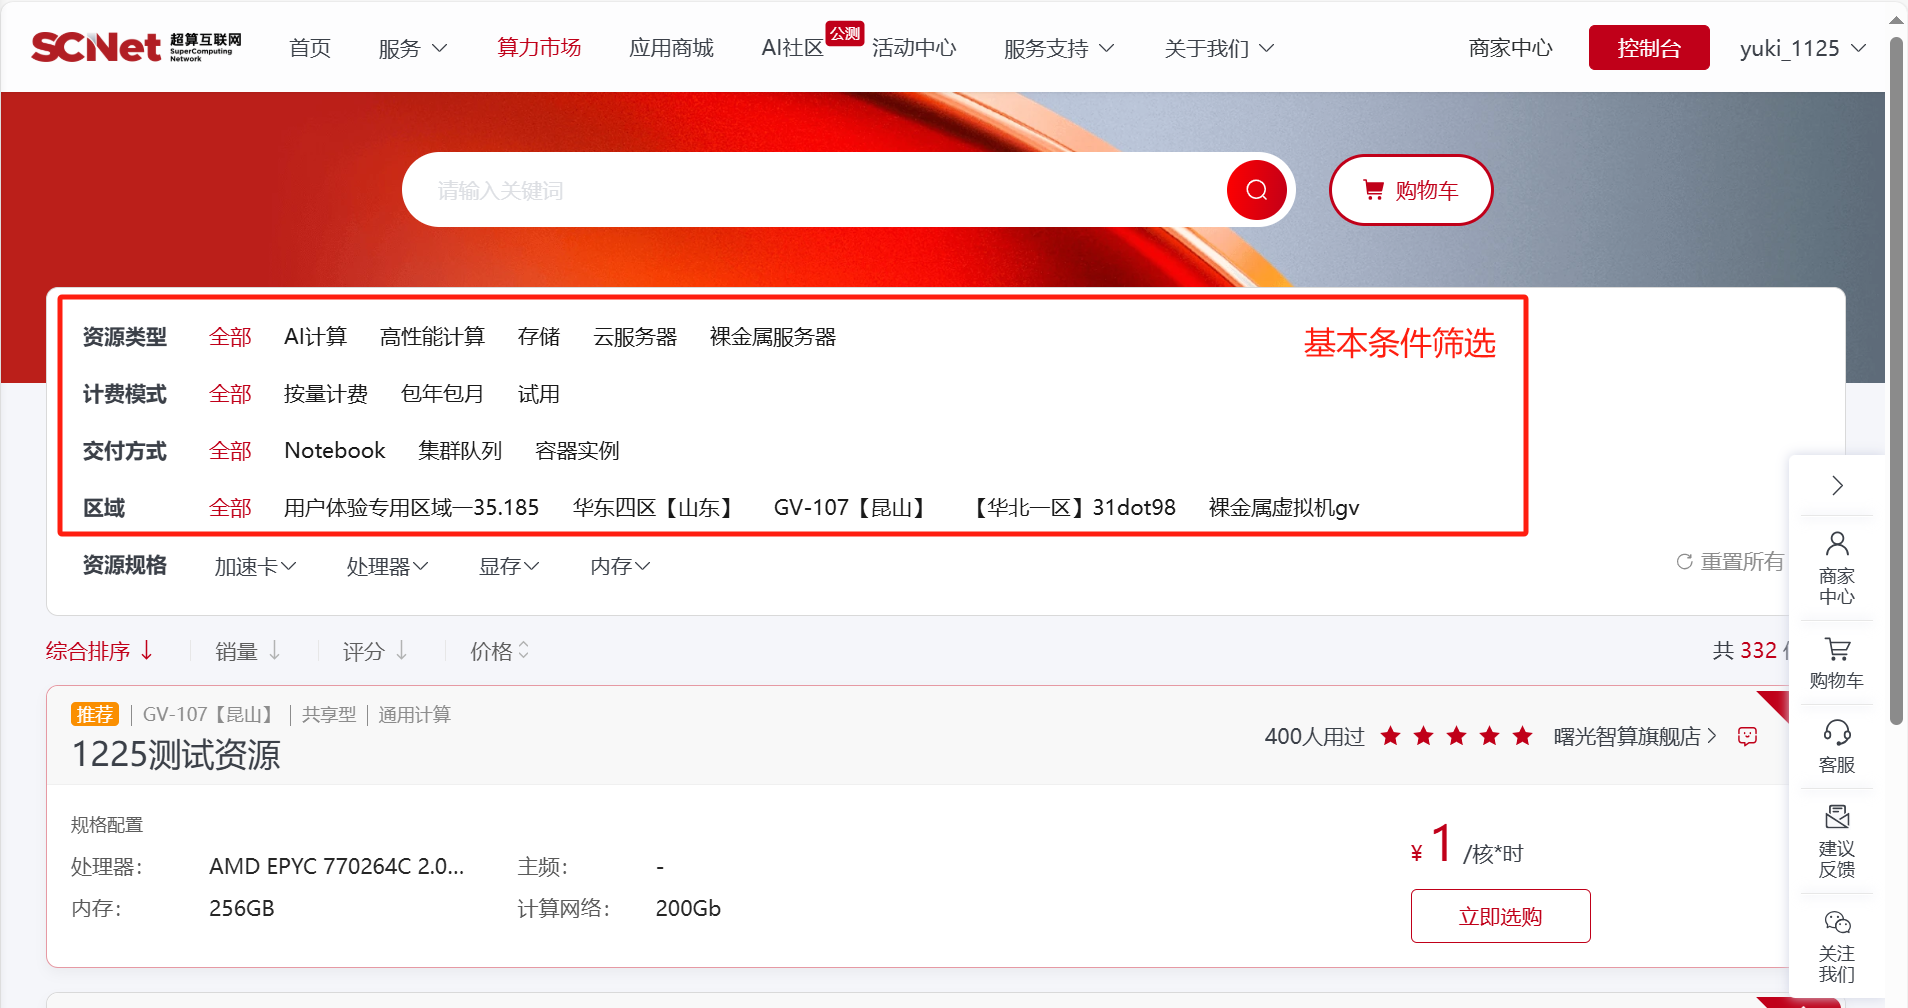The image size is (1908, 1008).
Task: Click the 建议反馈 feedback icon
Action: 1836,840
